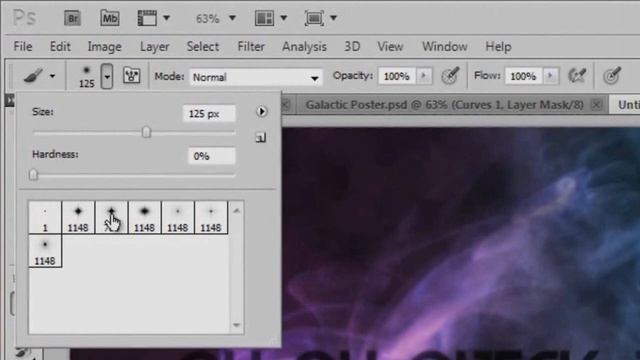This screenshot has width=640, height=360.
Task: Click the Opacity 100% field
Action: [397, 76]
